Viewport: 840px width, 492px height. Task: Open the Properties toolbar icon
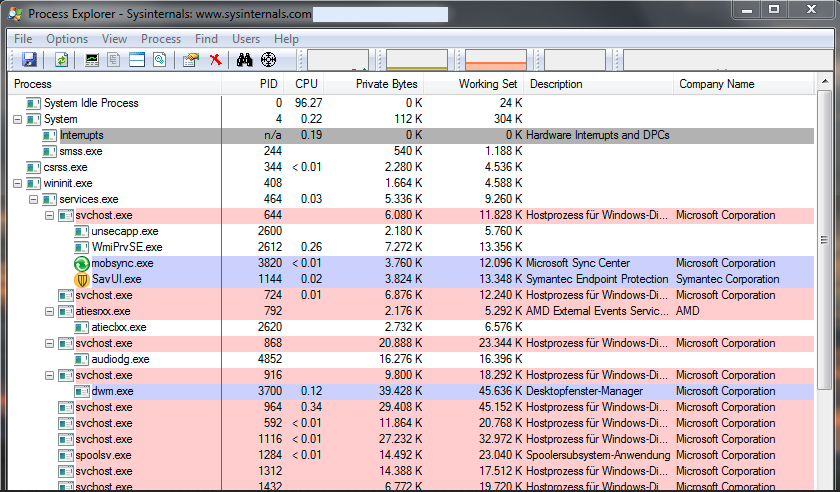[191, 59]
